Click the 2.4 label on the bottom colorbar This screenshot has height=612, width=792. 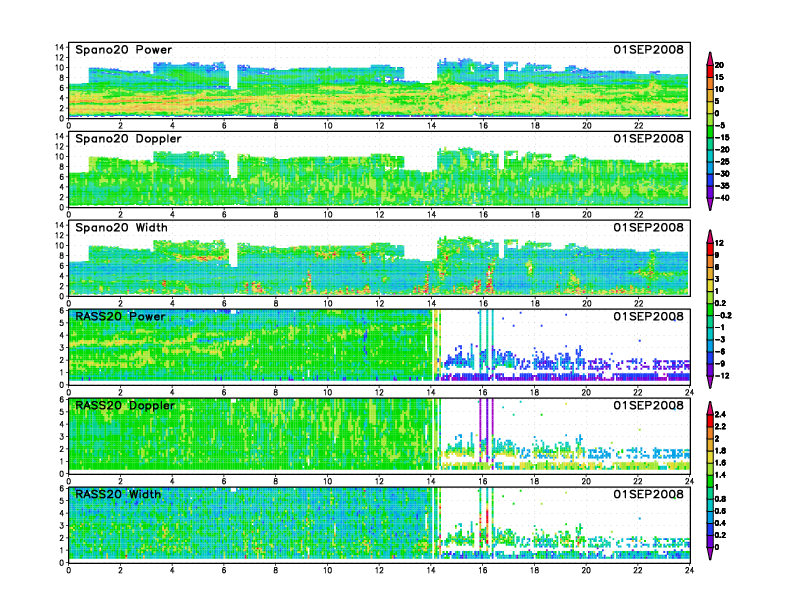pos(720,414)
